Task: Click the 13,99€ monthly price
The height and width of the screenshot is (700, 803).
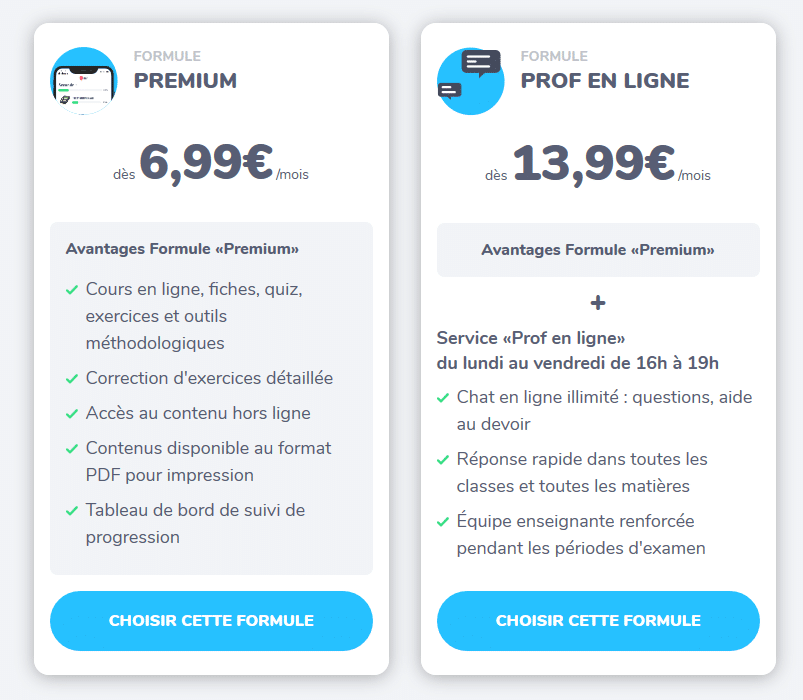Action: click(594, 164)
